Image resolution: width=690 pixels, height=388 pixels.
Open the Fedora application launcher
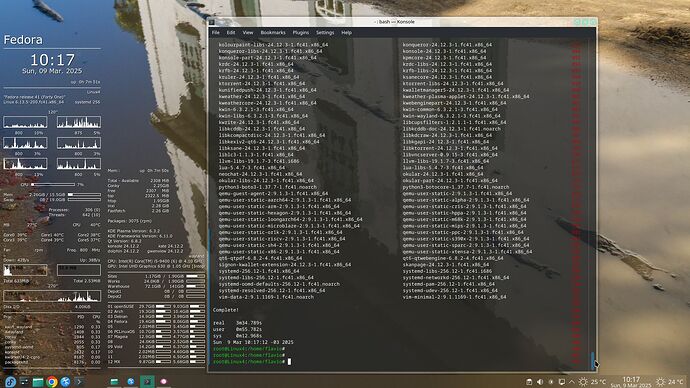(10, 381)
